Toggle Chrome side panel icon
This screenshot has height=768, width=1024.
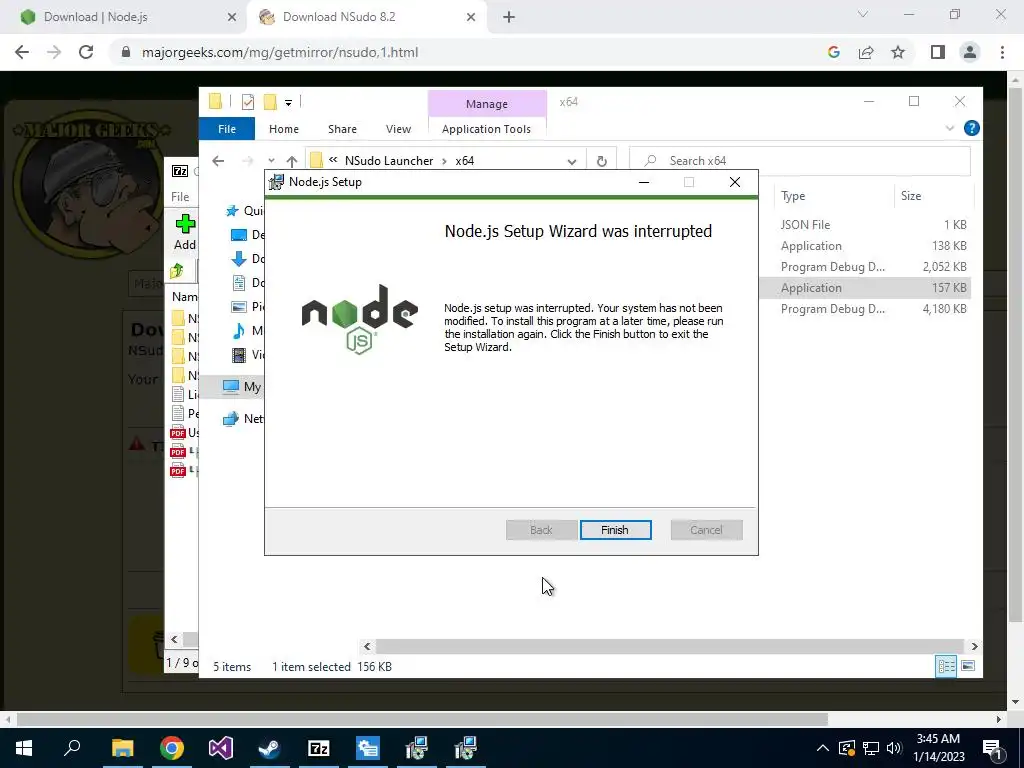938,52
